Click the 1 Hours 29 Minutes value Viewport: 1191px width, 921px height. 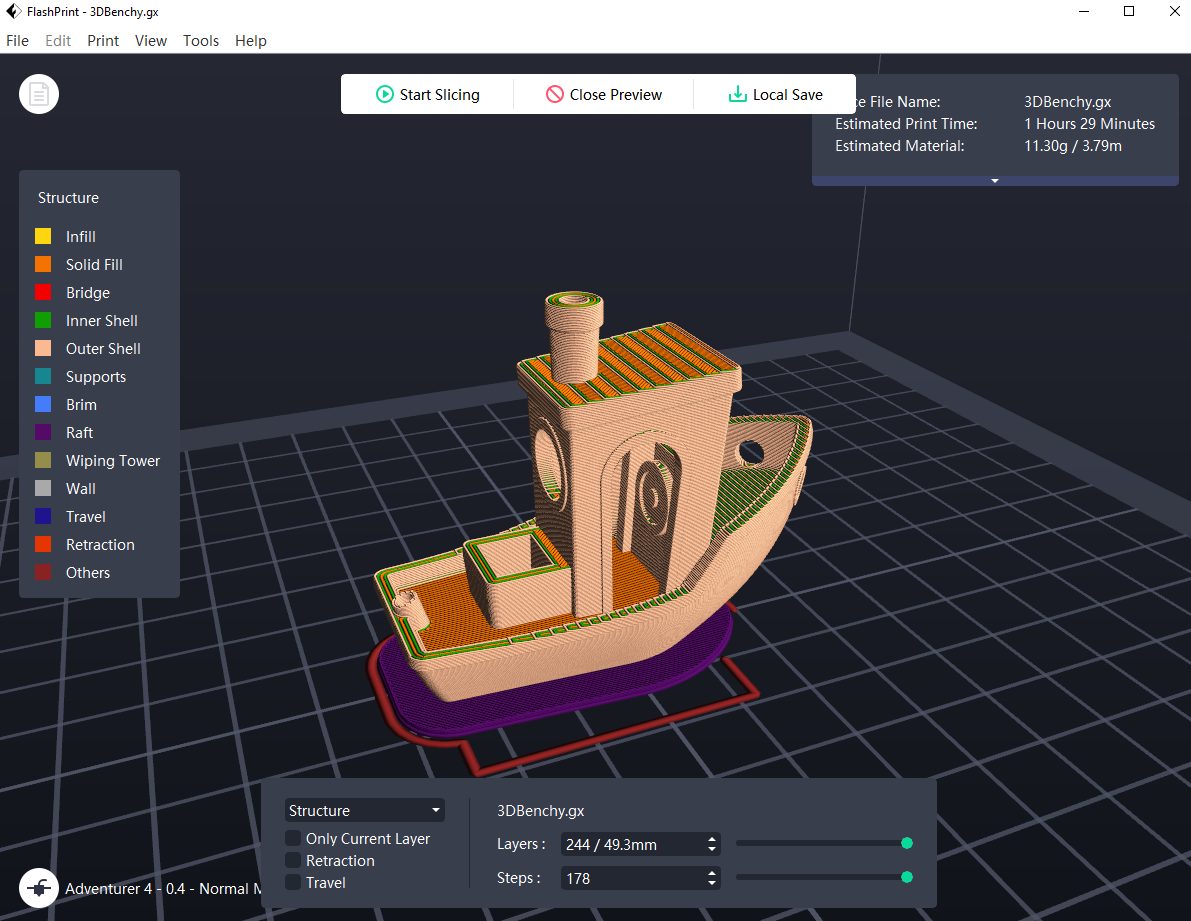1089,124
